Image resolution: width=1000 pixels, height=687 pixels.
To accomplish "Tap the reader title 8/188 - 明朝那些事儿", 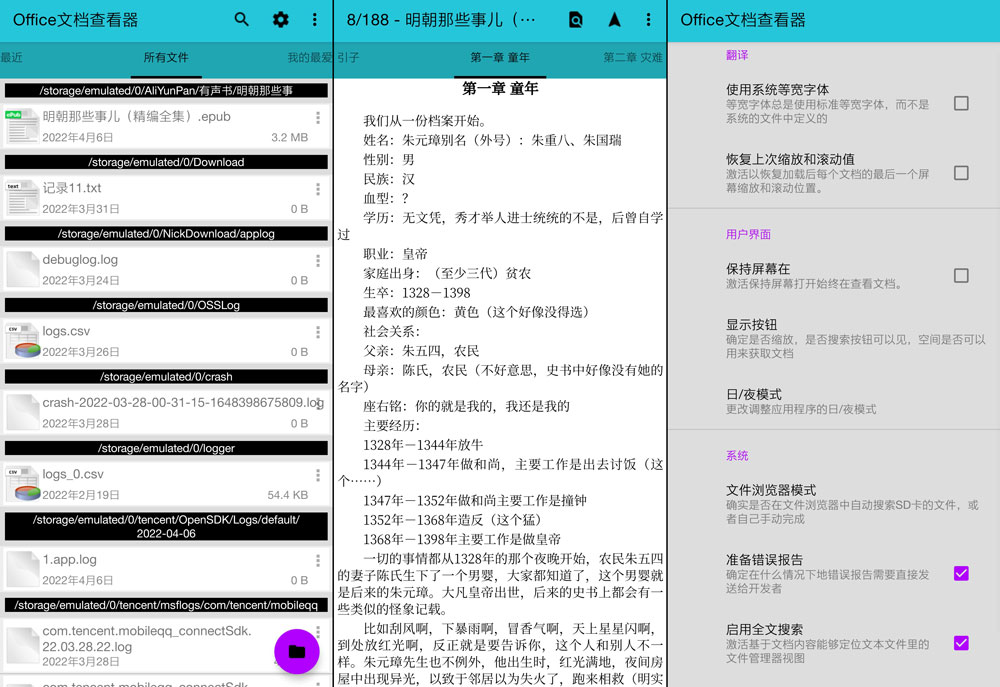I will 441,20.
